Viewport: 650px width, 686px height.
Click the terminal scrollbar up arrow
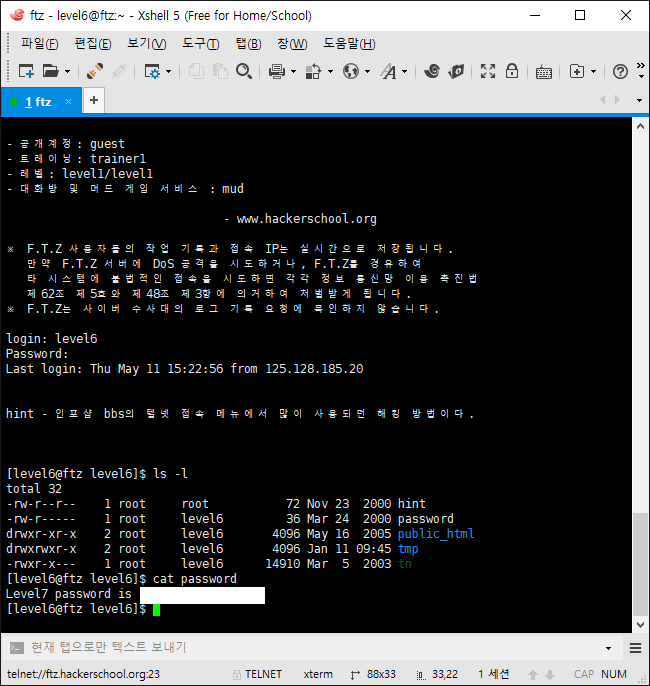pos(640,126)
